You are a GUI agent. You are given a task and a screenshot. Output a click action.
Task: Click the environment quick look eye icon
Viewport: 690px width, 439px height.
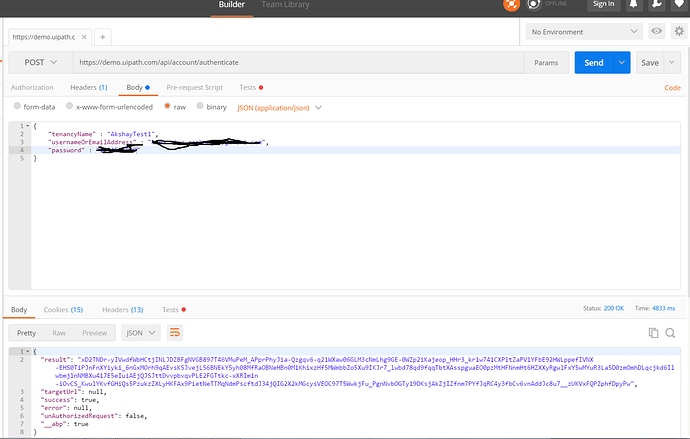[657, 31]
